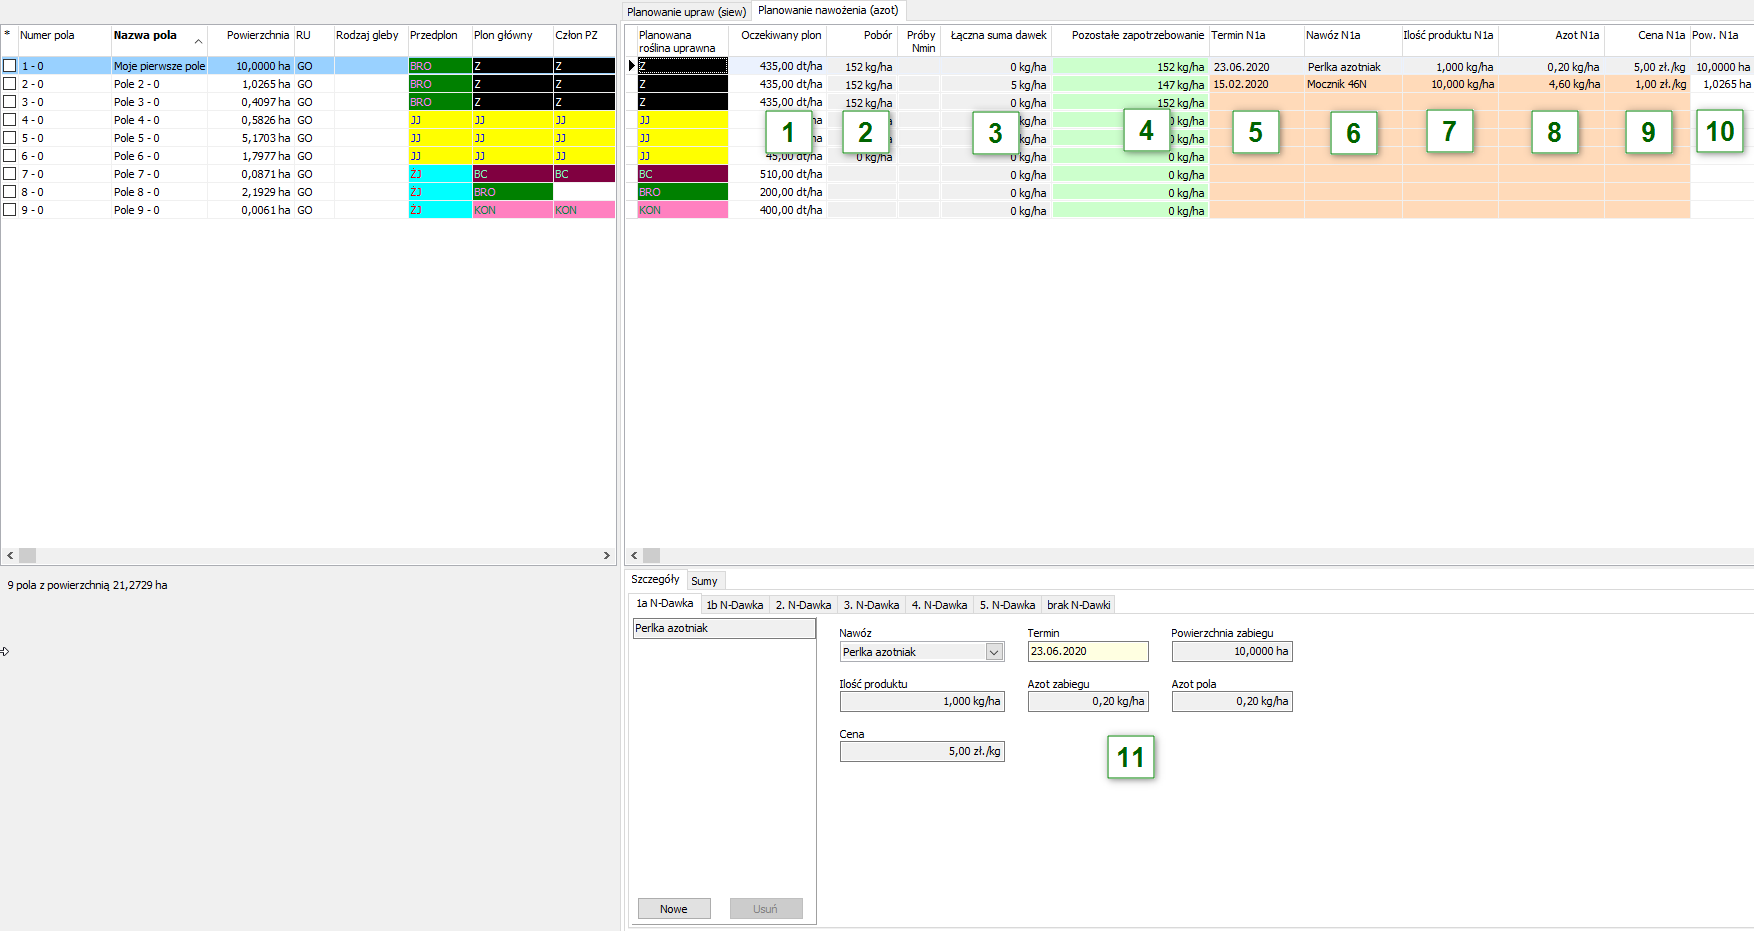Screen dimensions: 1754x931
Task: Select the 1a N-Dawka tab
Action: 665,603
